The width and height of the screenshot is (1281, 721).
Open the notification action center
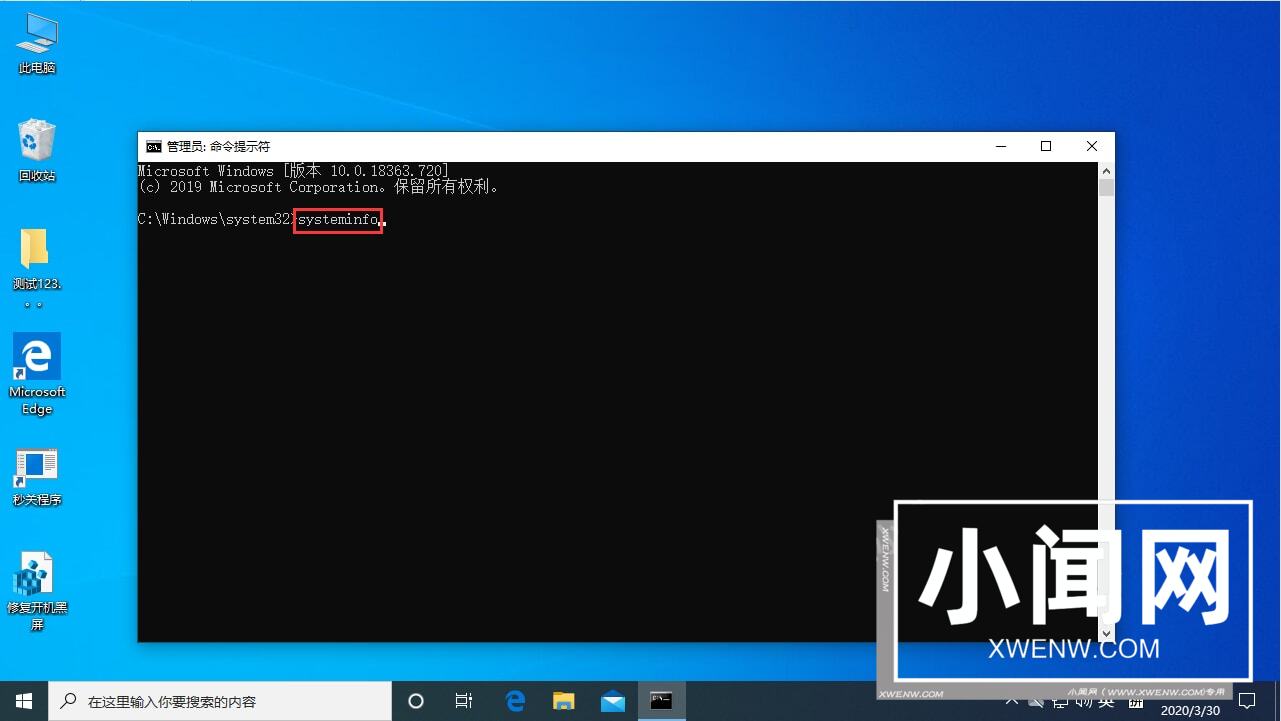point(1247,701)
